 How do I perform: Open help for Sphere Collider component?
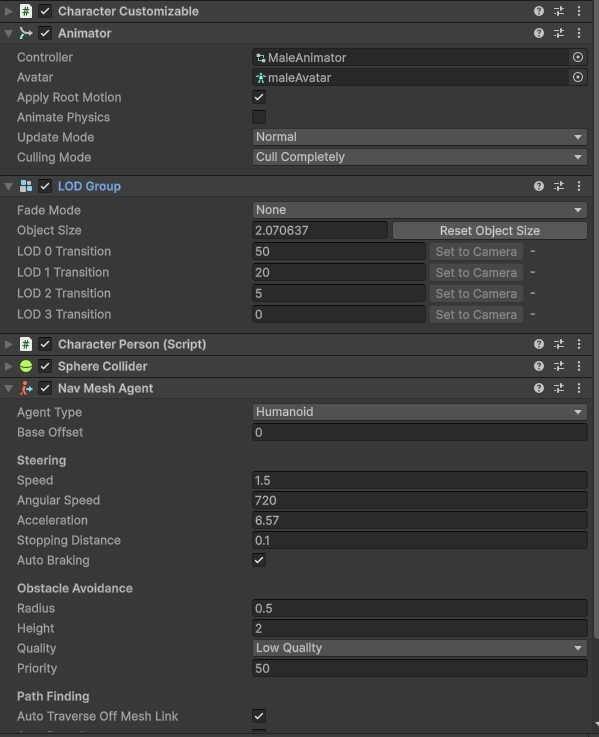click(x=539, y=366)
